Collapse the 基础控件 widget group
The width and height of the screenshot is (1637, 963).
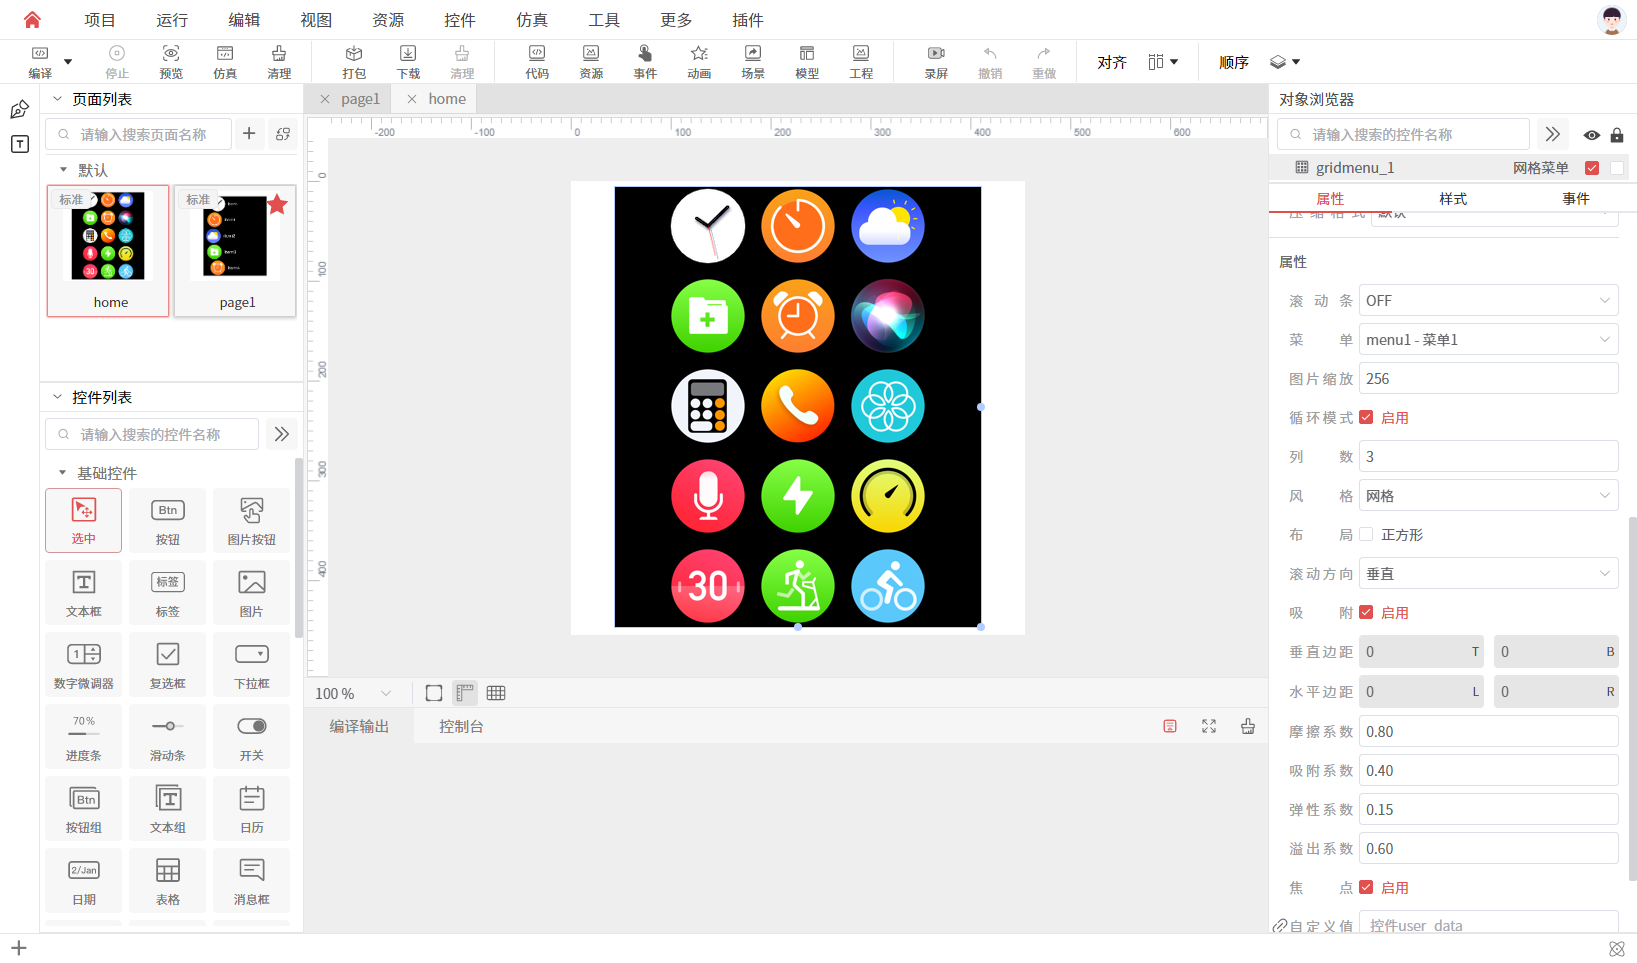pyautogui.click(x=63, y=473)
